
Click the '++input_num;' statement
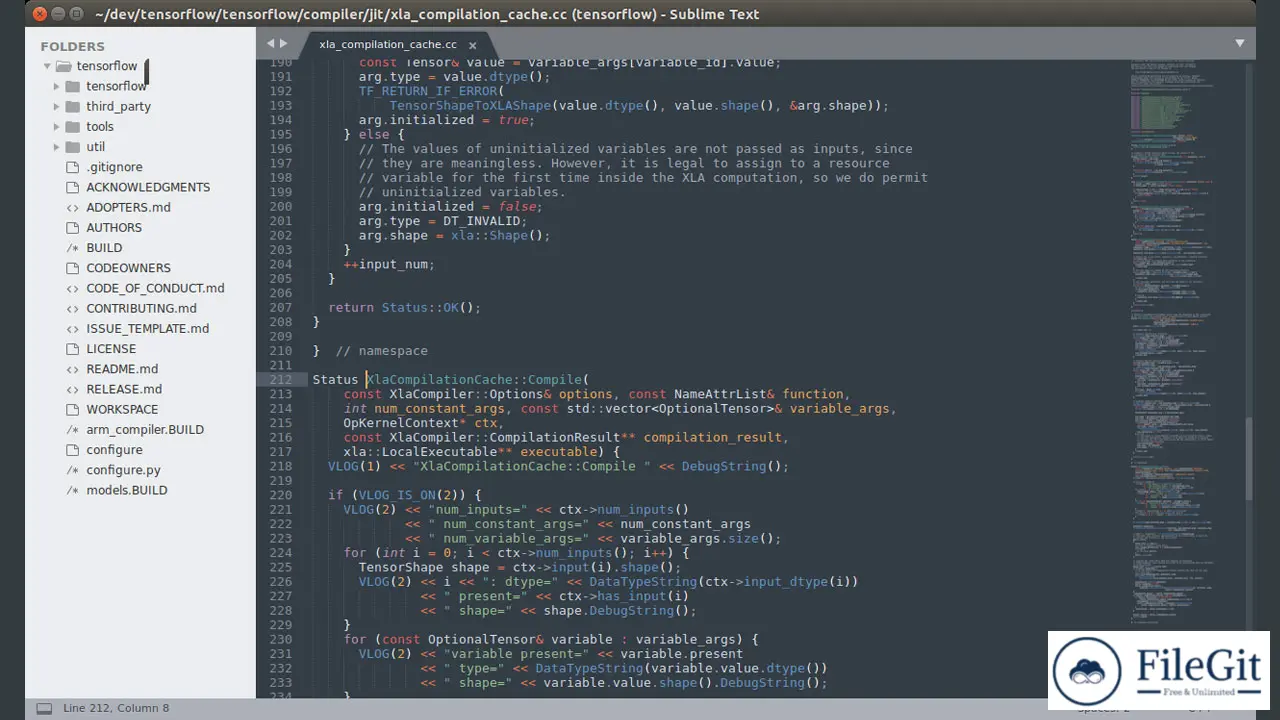click(x=389, y=265)
